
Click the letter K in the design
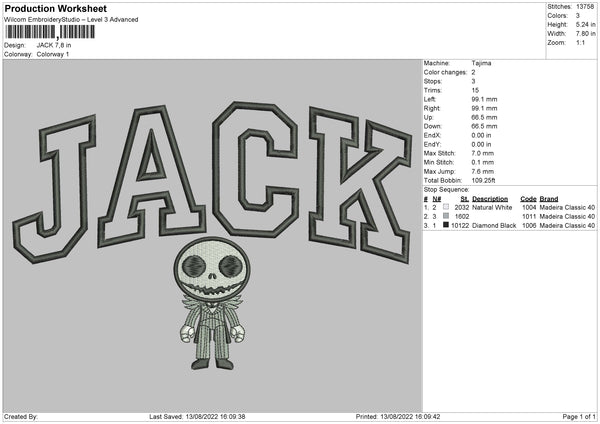[x=358, y=178]
